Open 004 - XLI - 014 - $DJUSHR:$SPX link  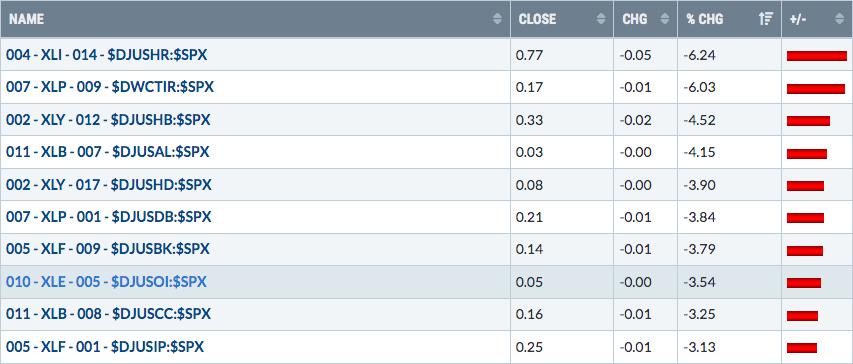point(107,55)
